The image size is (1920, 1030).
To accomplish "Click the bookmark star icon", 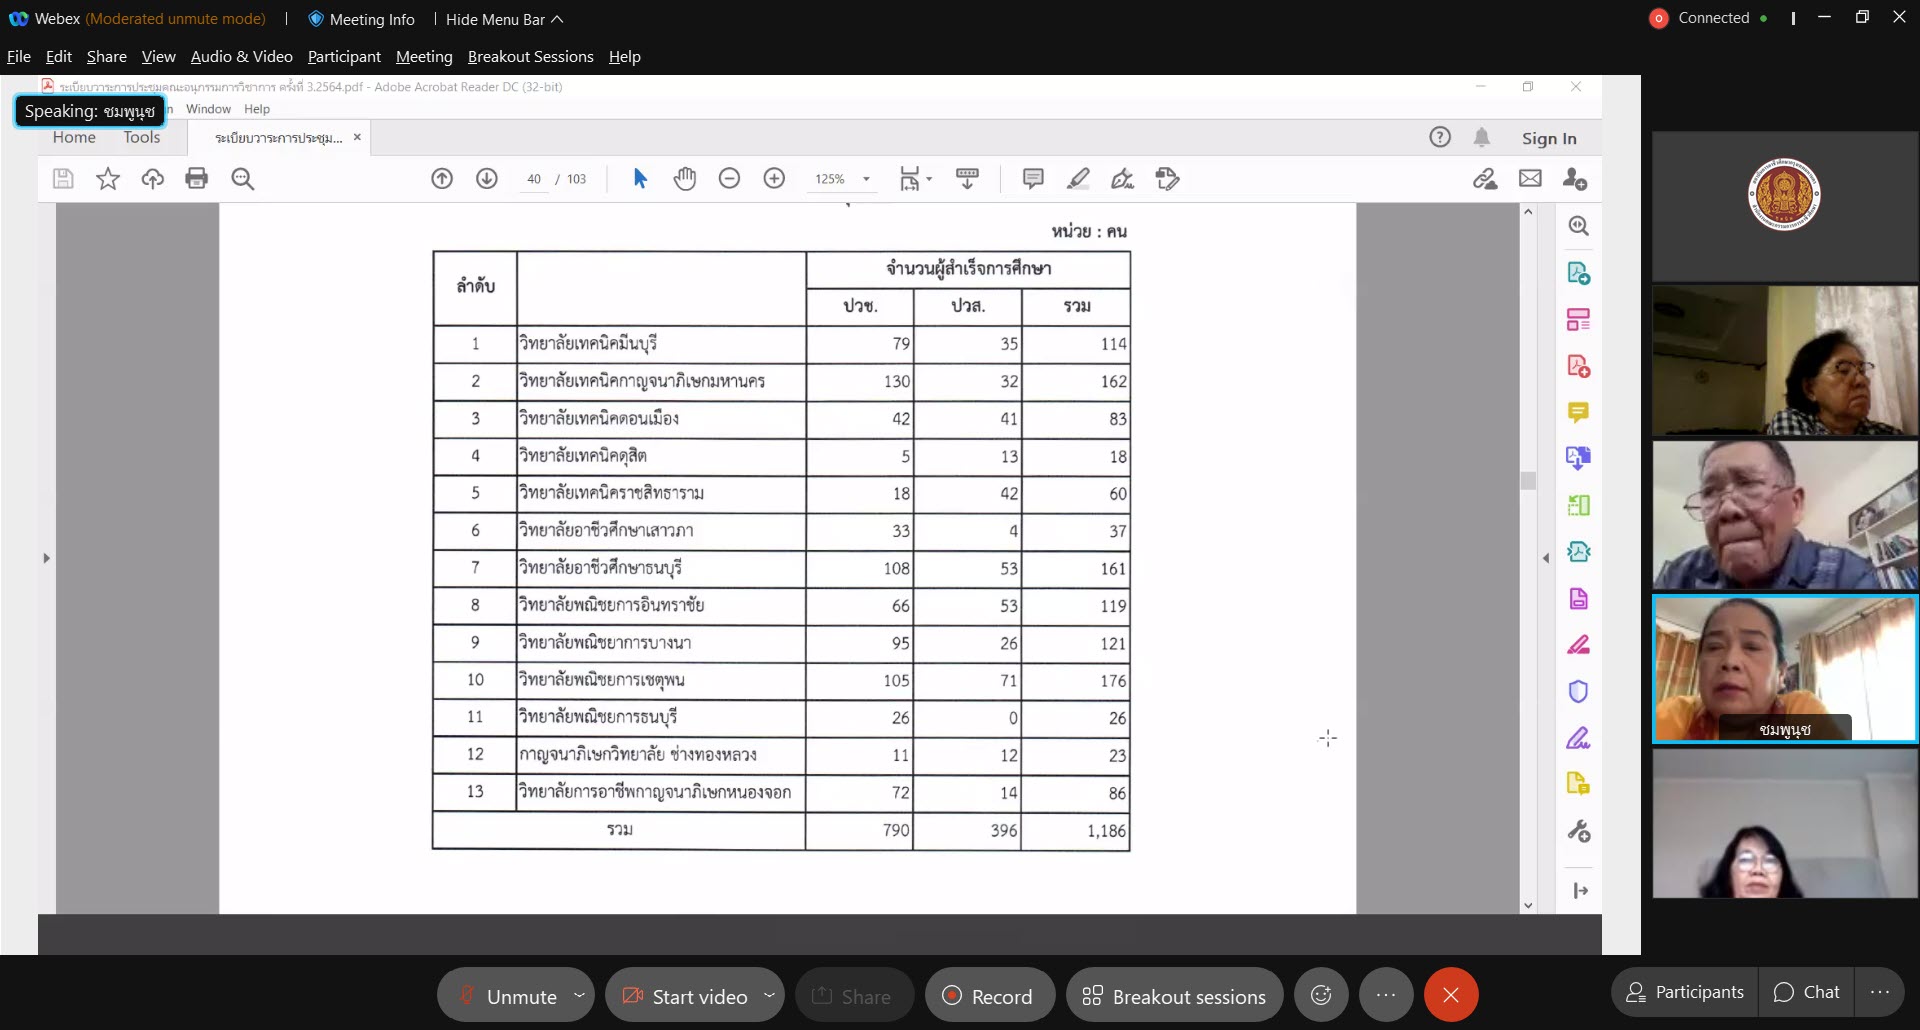I will pyautogui.click(x=108, y=179).
